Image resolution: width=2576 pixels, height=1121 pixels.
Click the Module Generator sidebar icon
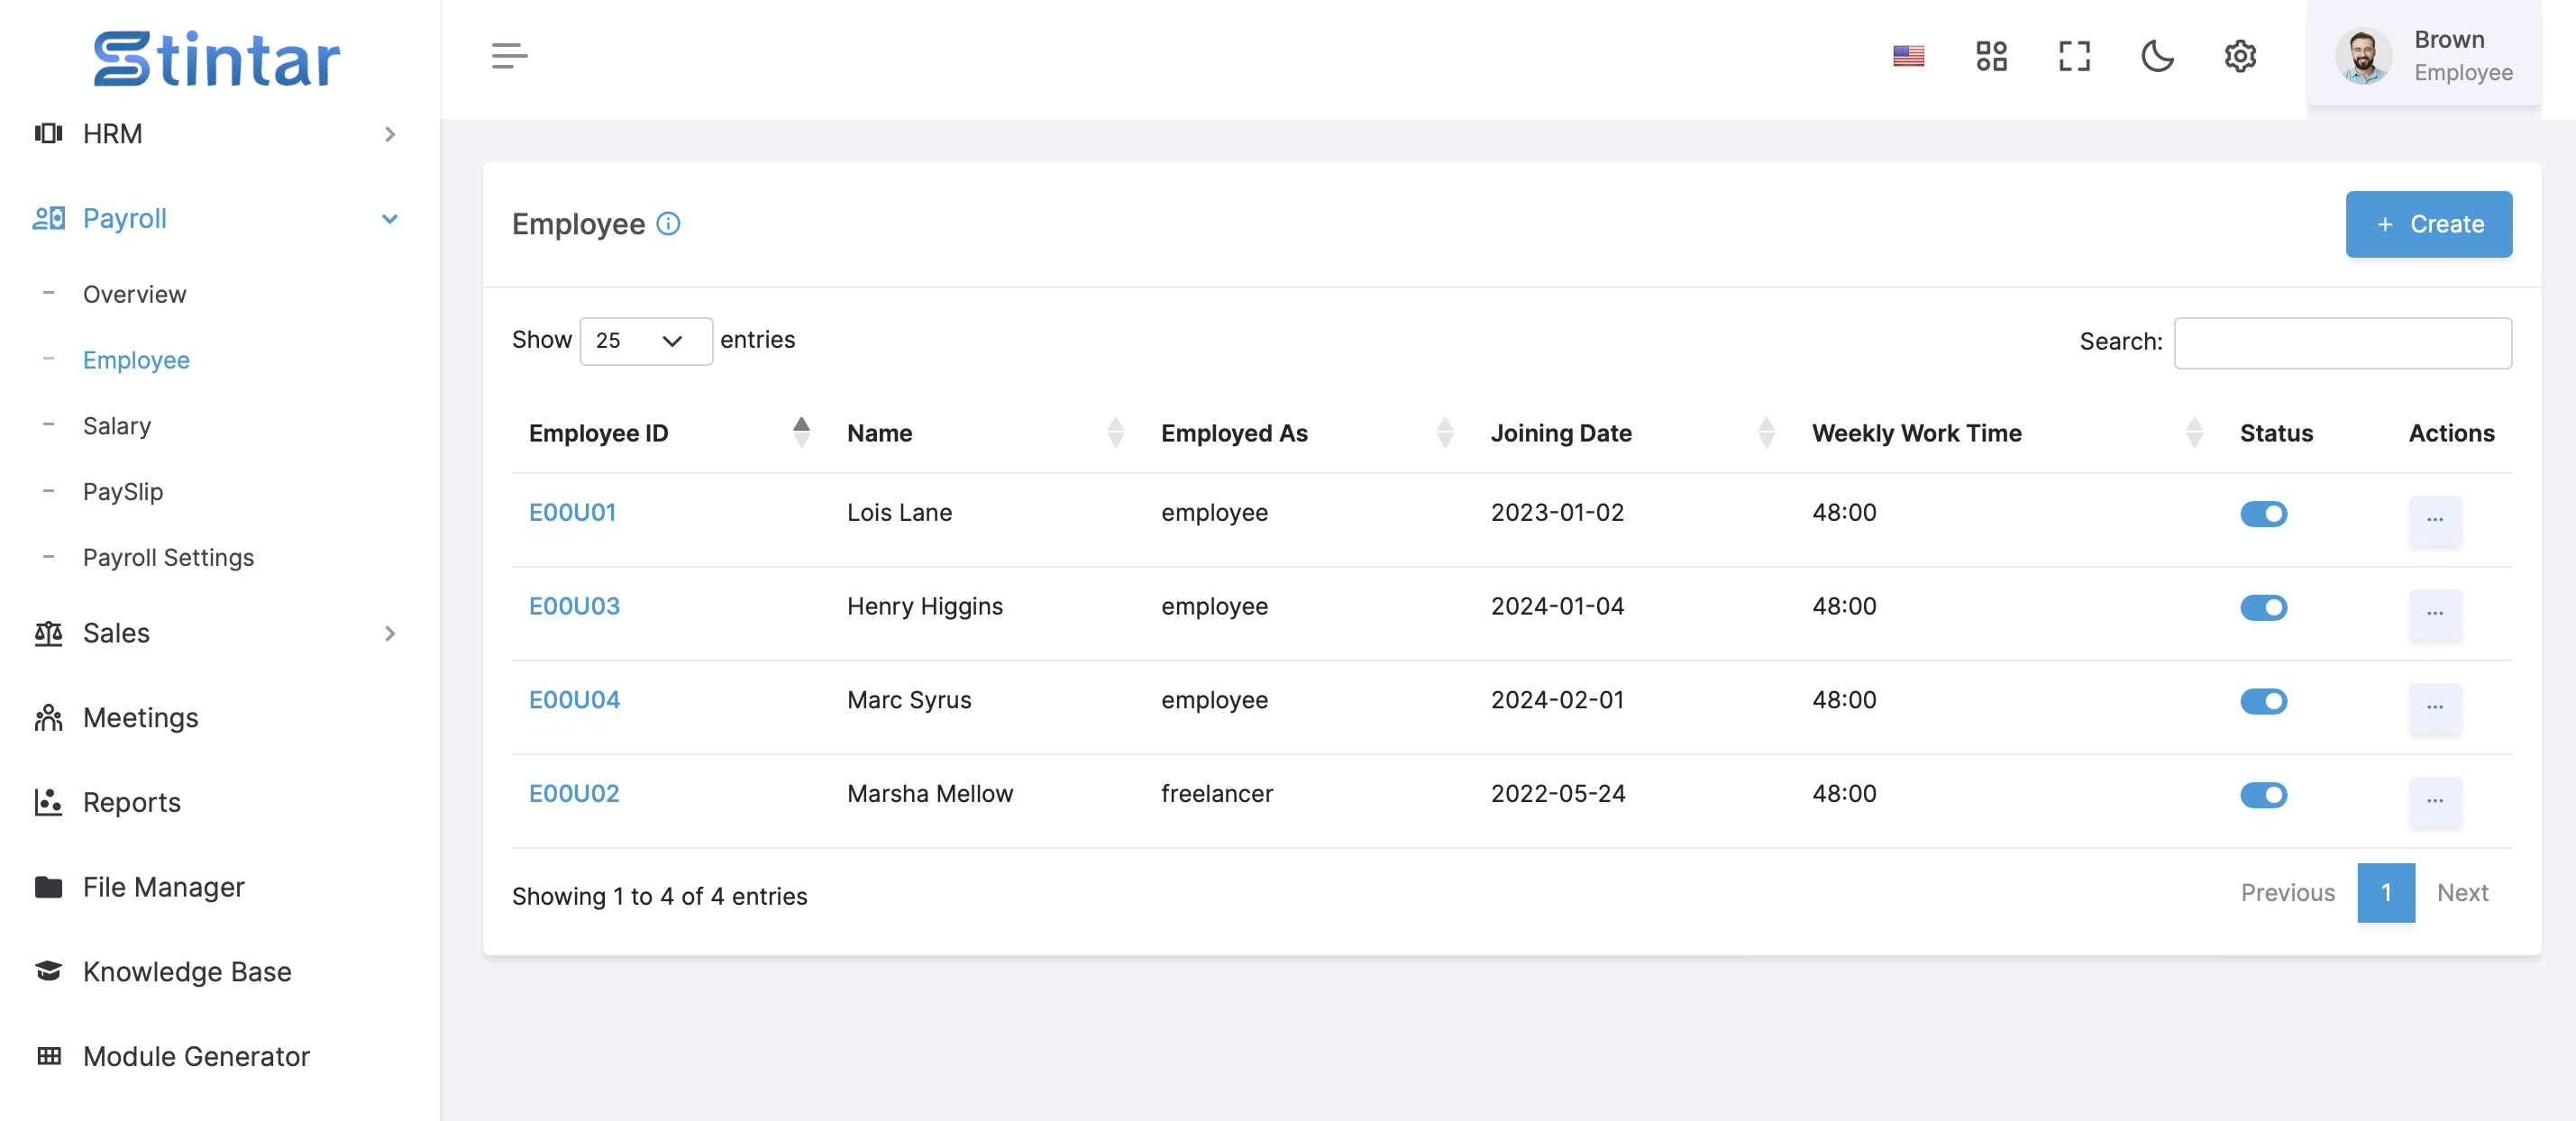coord(46,1053)
